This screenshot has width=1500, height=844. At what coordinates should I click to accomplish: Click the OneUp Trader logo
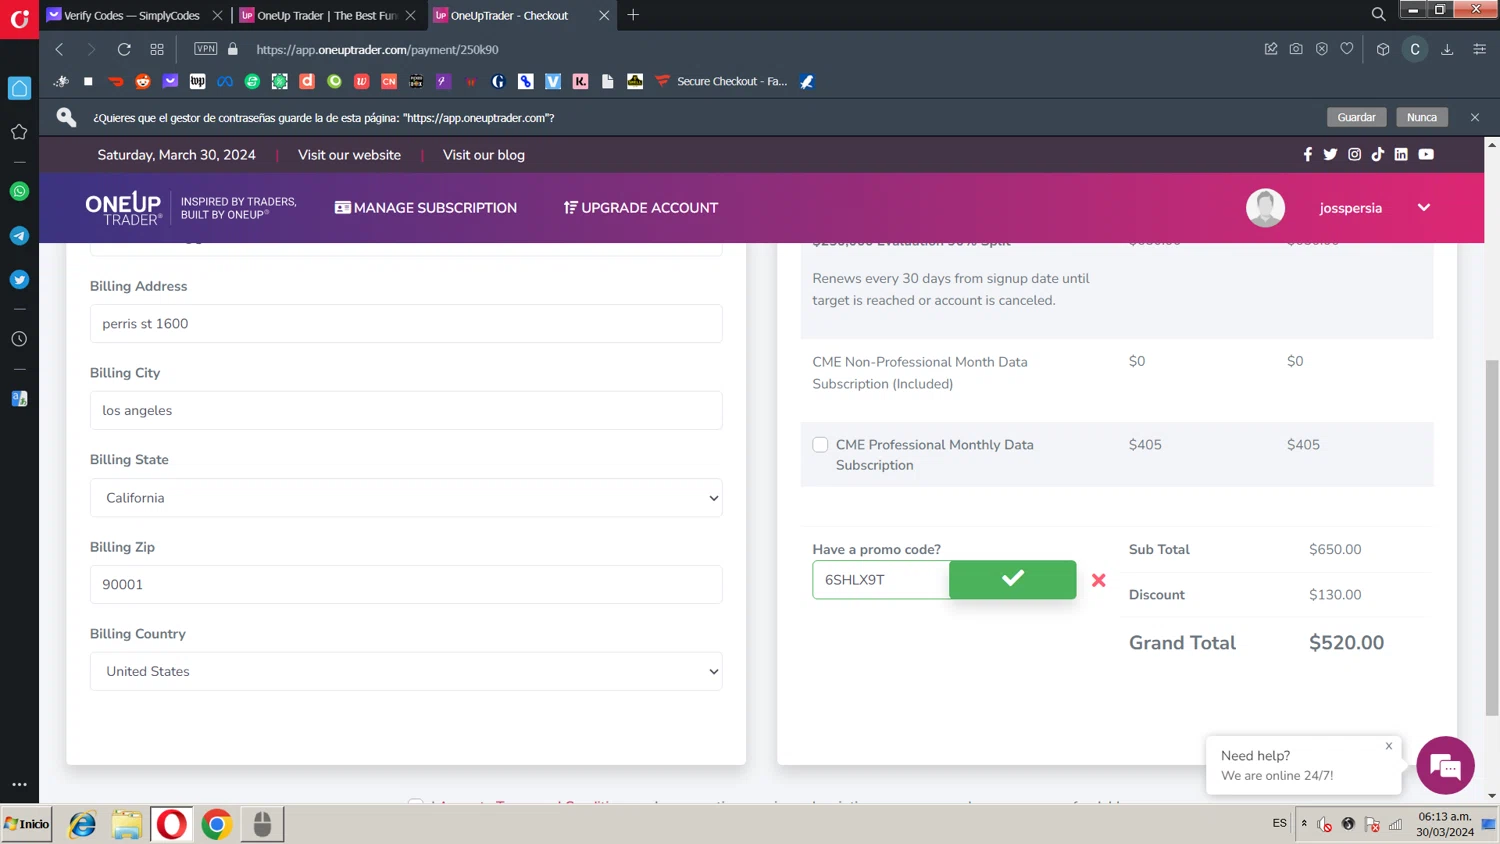124,208
